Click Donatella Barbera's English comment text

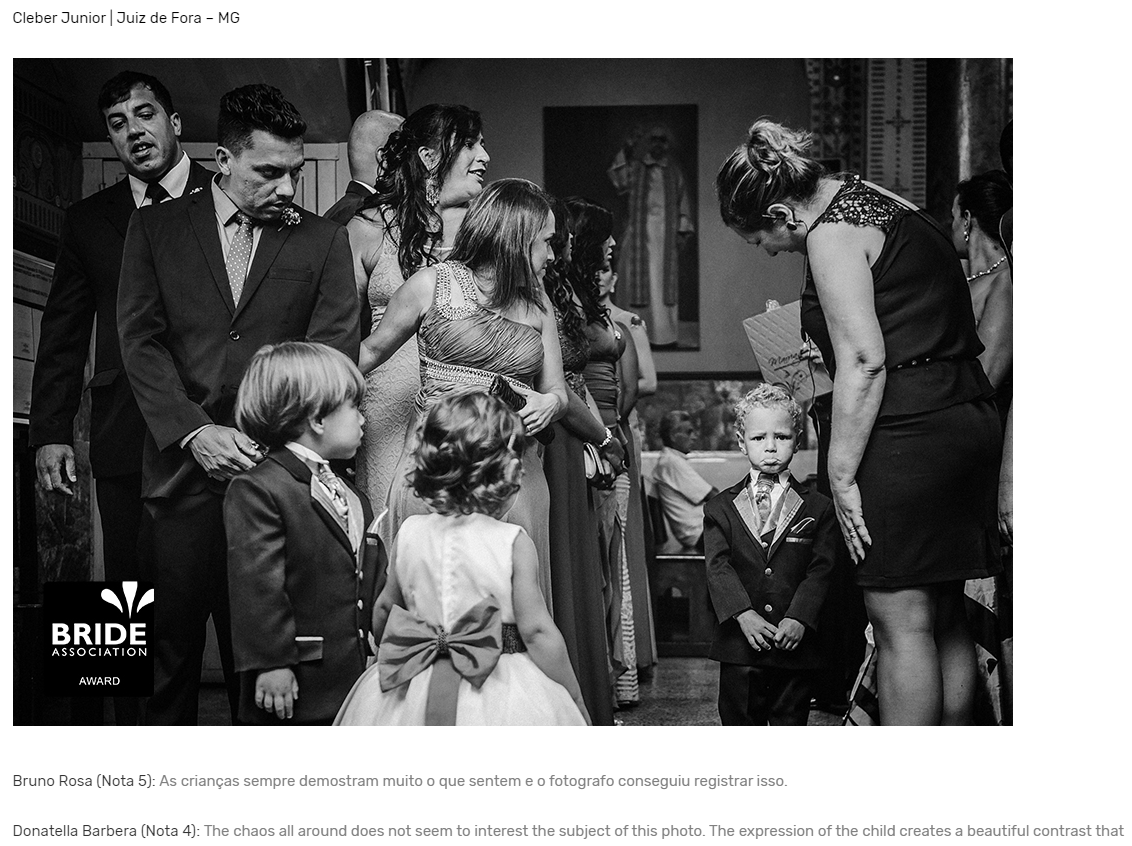[x=664, y=831]
